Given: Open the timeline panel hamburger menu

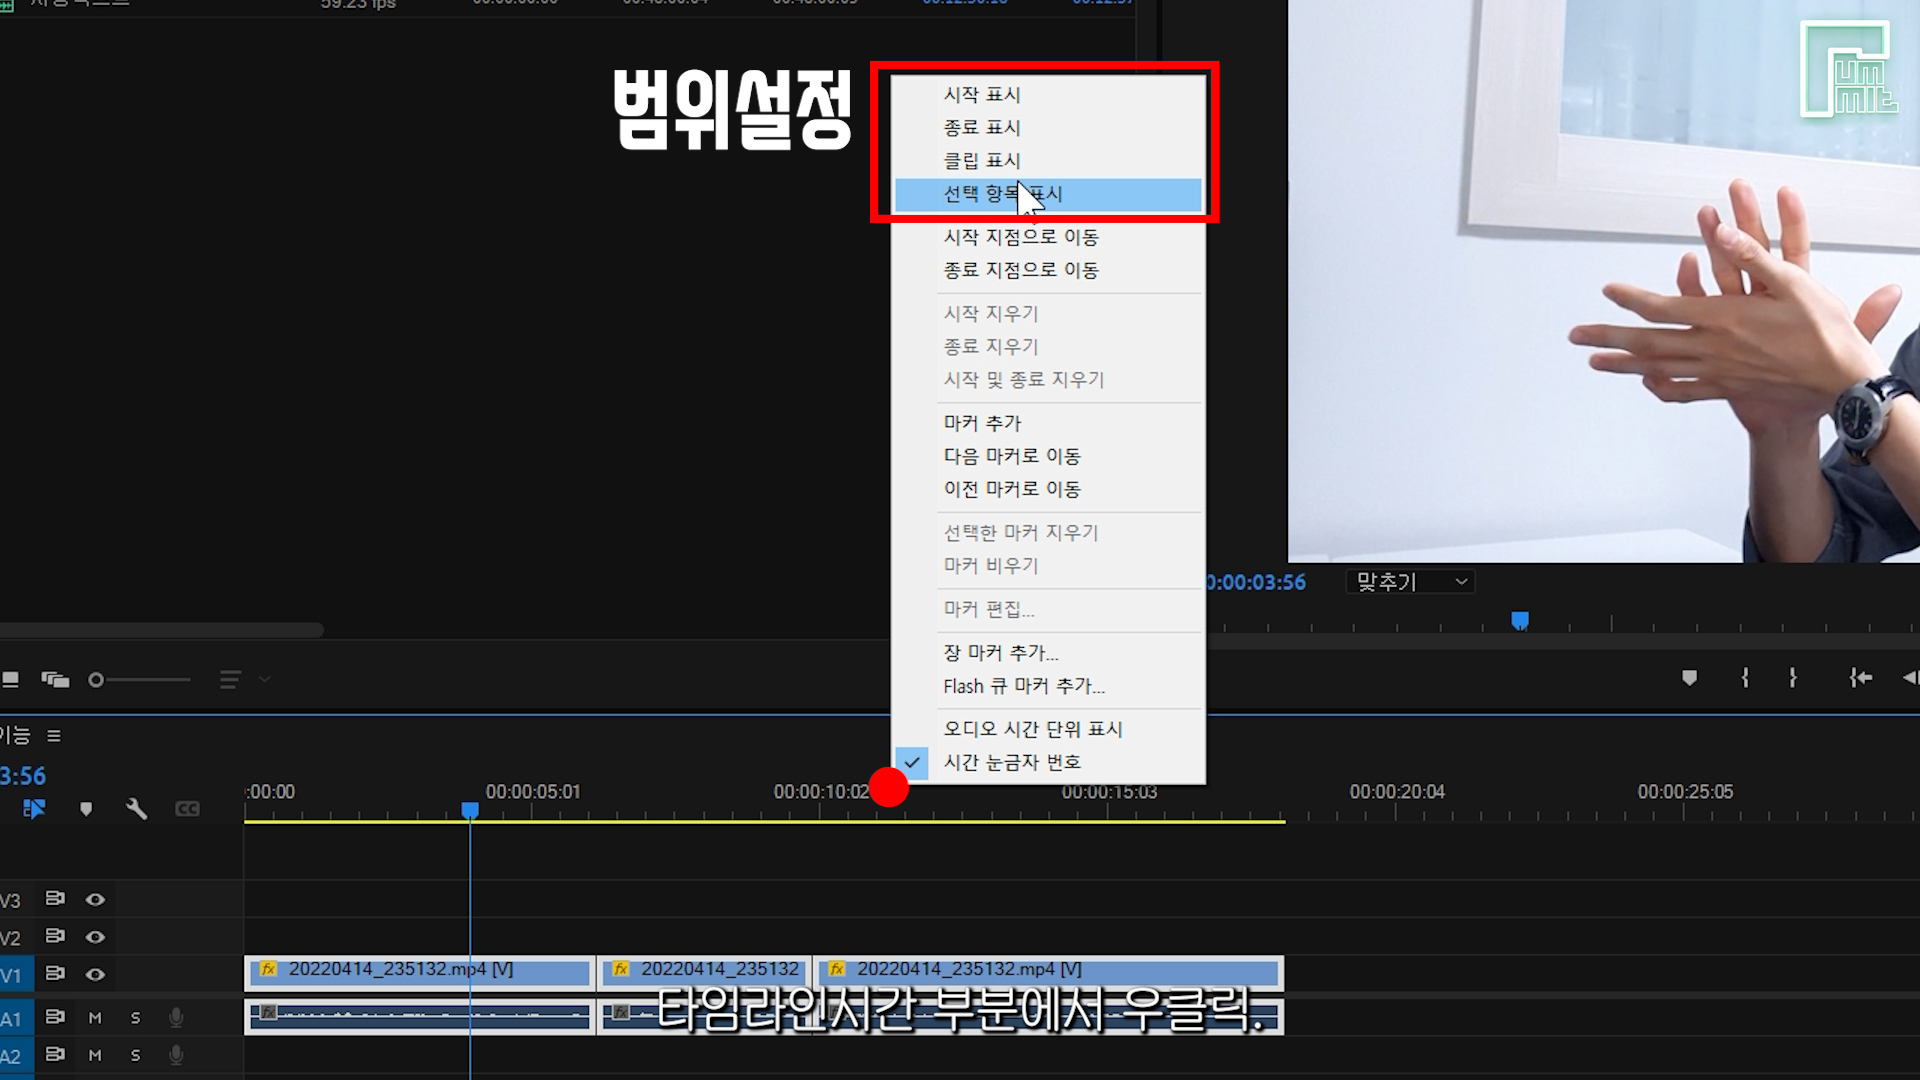Looking at the screenshot, I should (54, 736).
